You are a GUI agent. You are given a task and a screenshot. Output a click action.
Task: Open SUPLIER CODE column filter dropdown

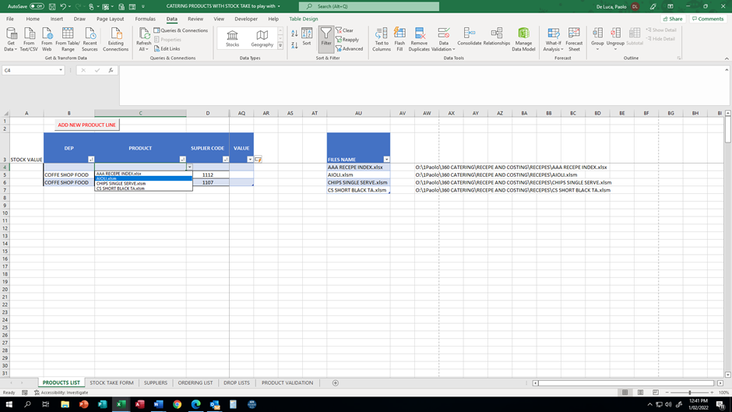tap(225, 159)
